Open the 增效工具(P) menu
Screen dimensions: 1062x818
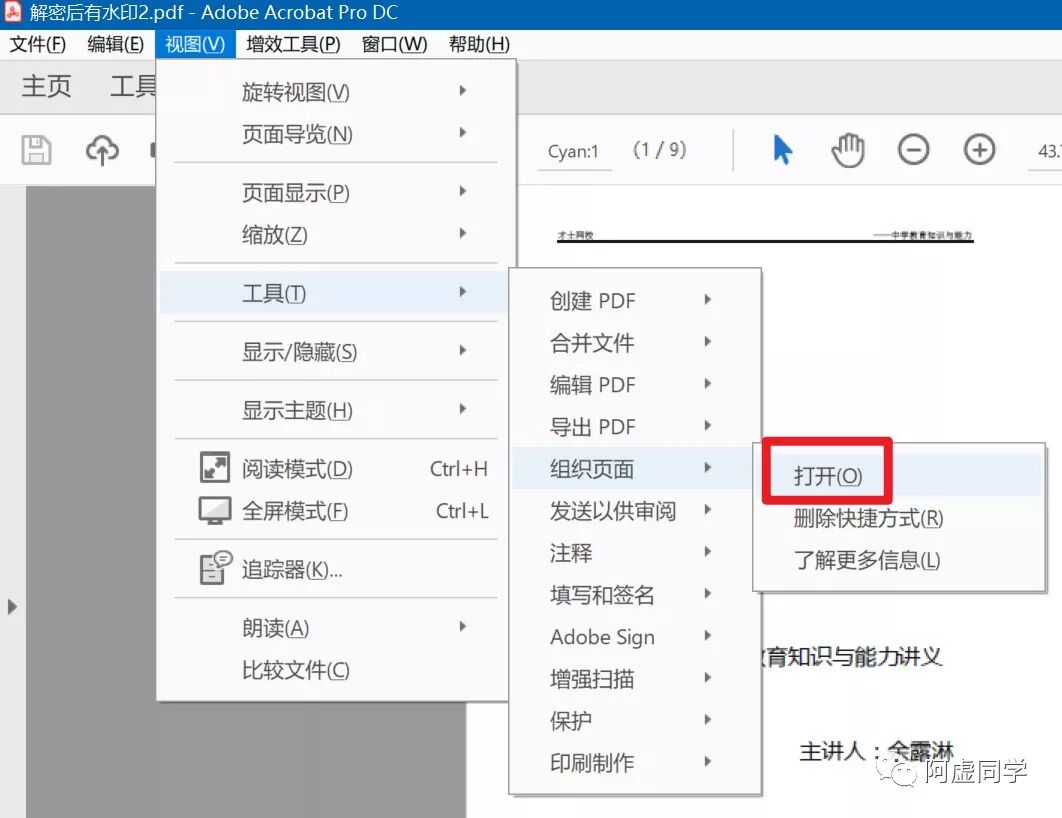[x=293, y=45]
